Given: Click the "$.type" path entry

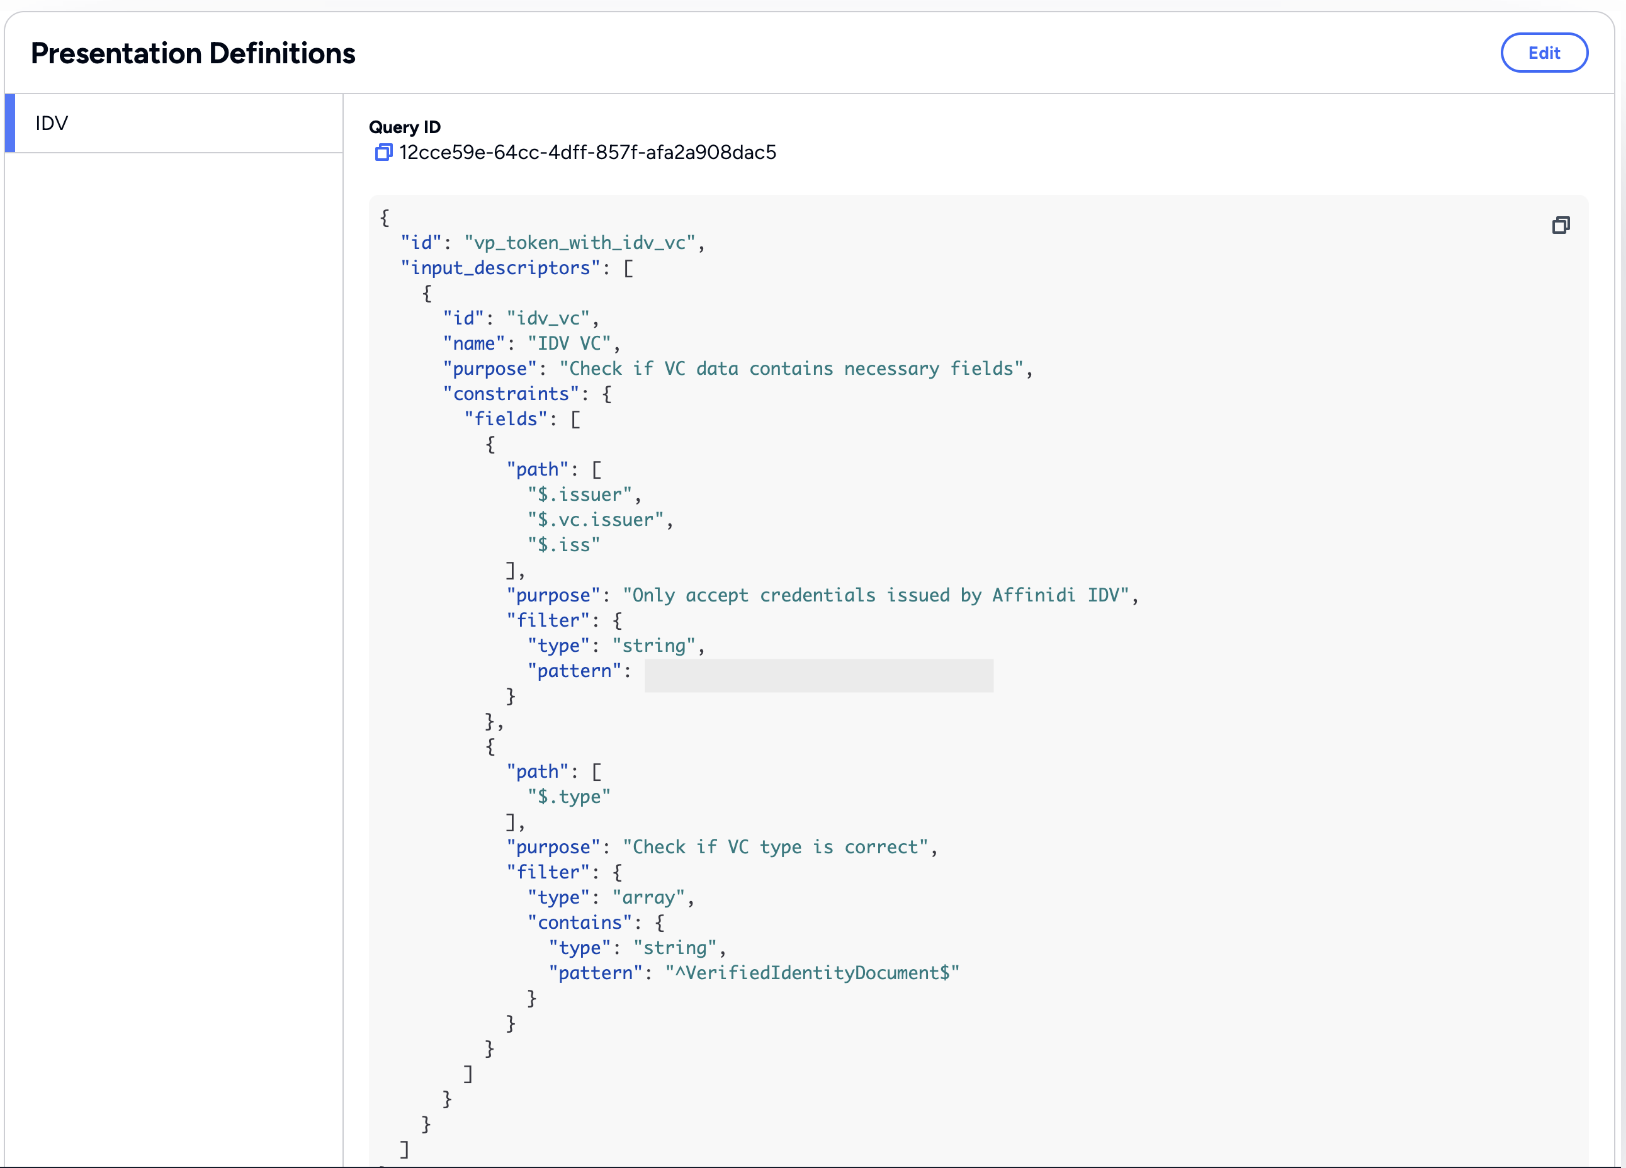Looking at the screenshot, I should 569,797.
